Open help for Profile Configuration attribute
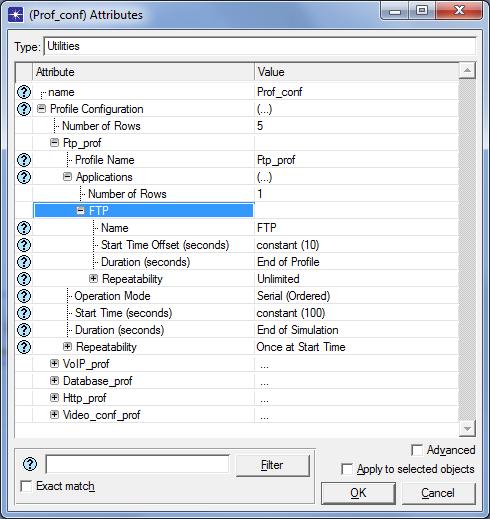The height and width of the screenshot is (519, 490). pos(24,109)
